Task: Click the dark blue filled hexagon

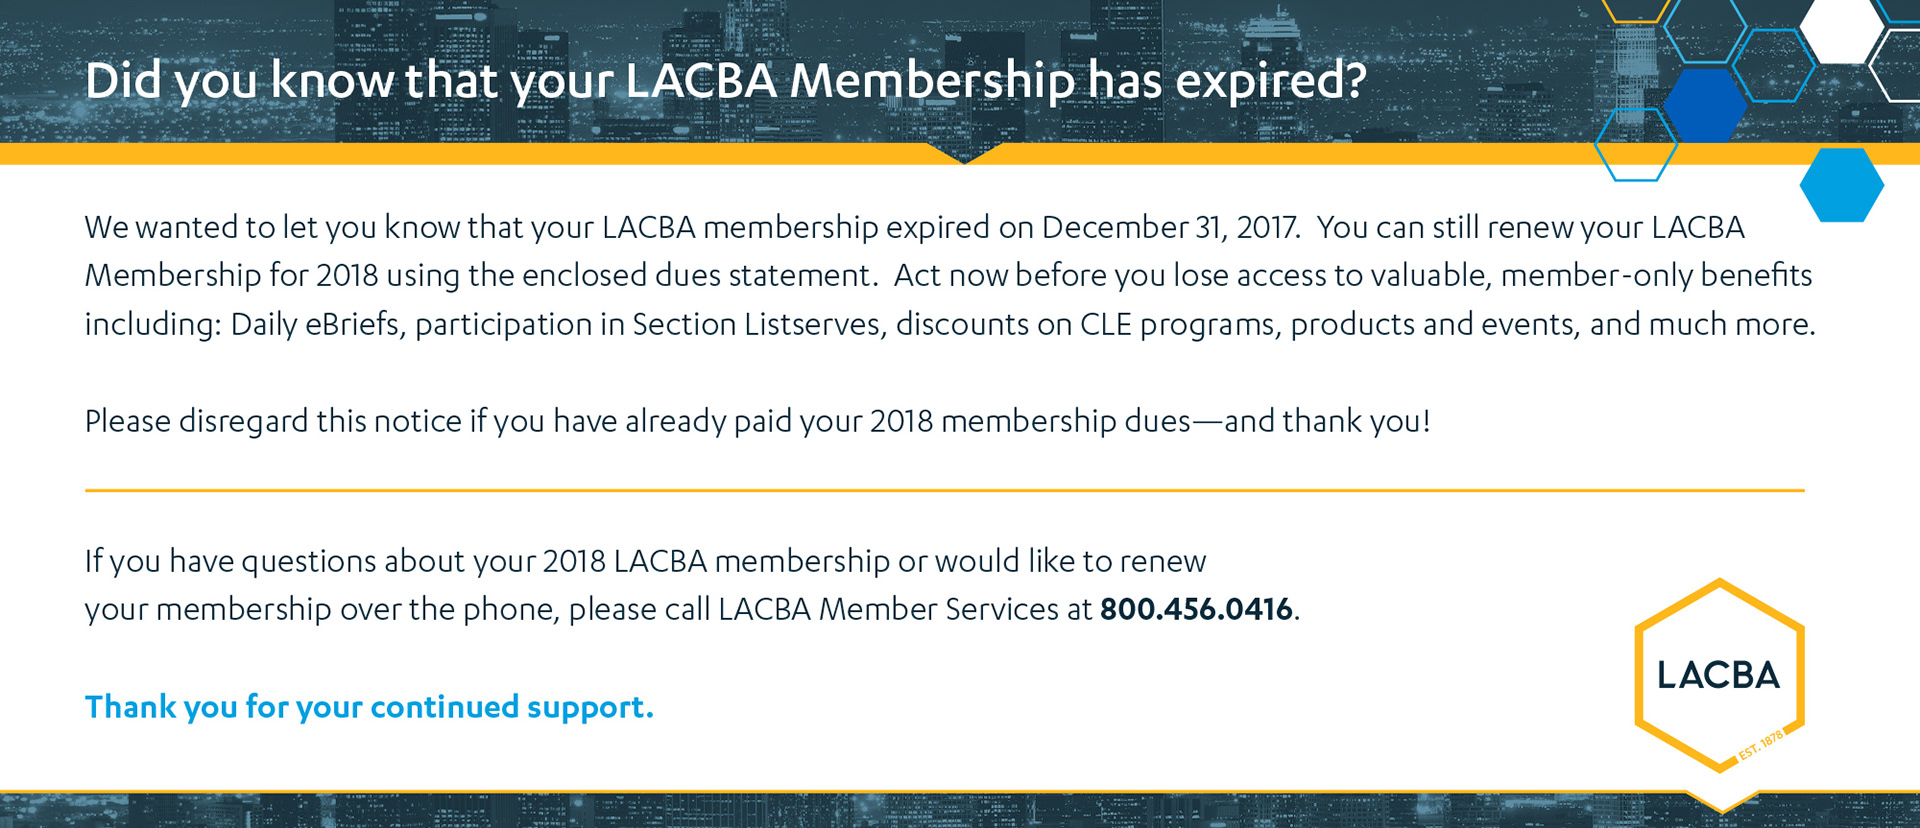Action: click(1705, 105)
